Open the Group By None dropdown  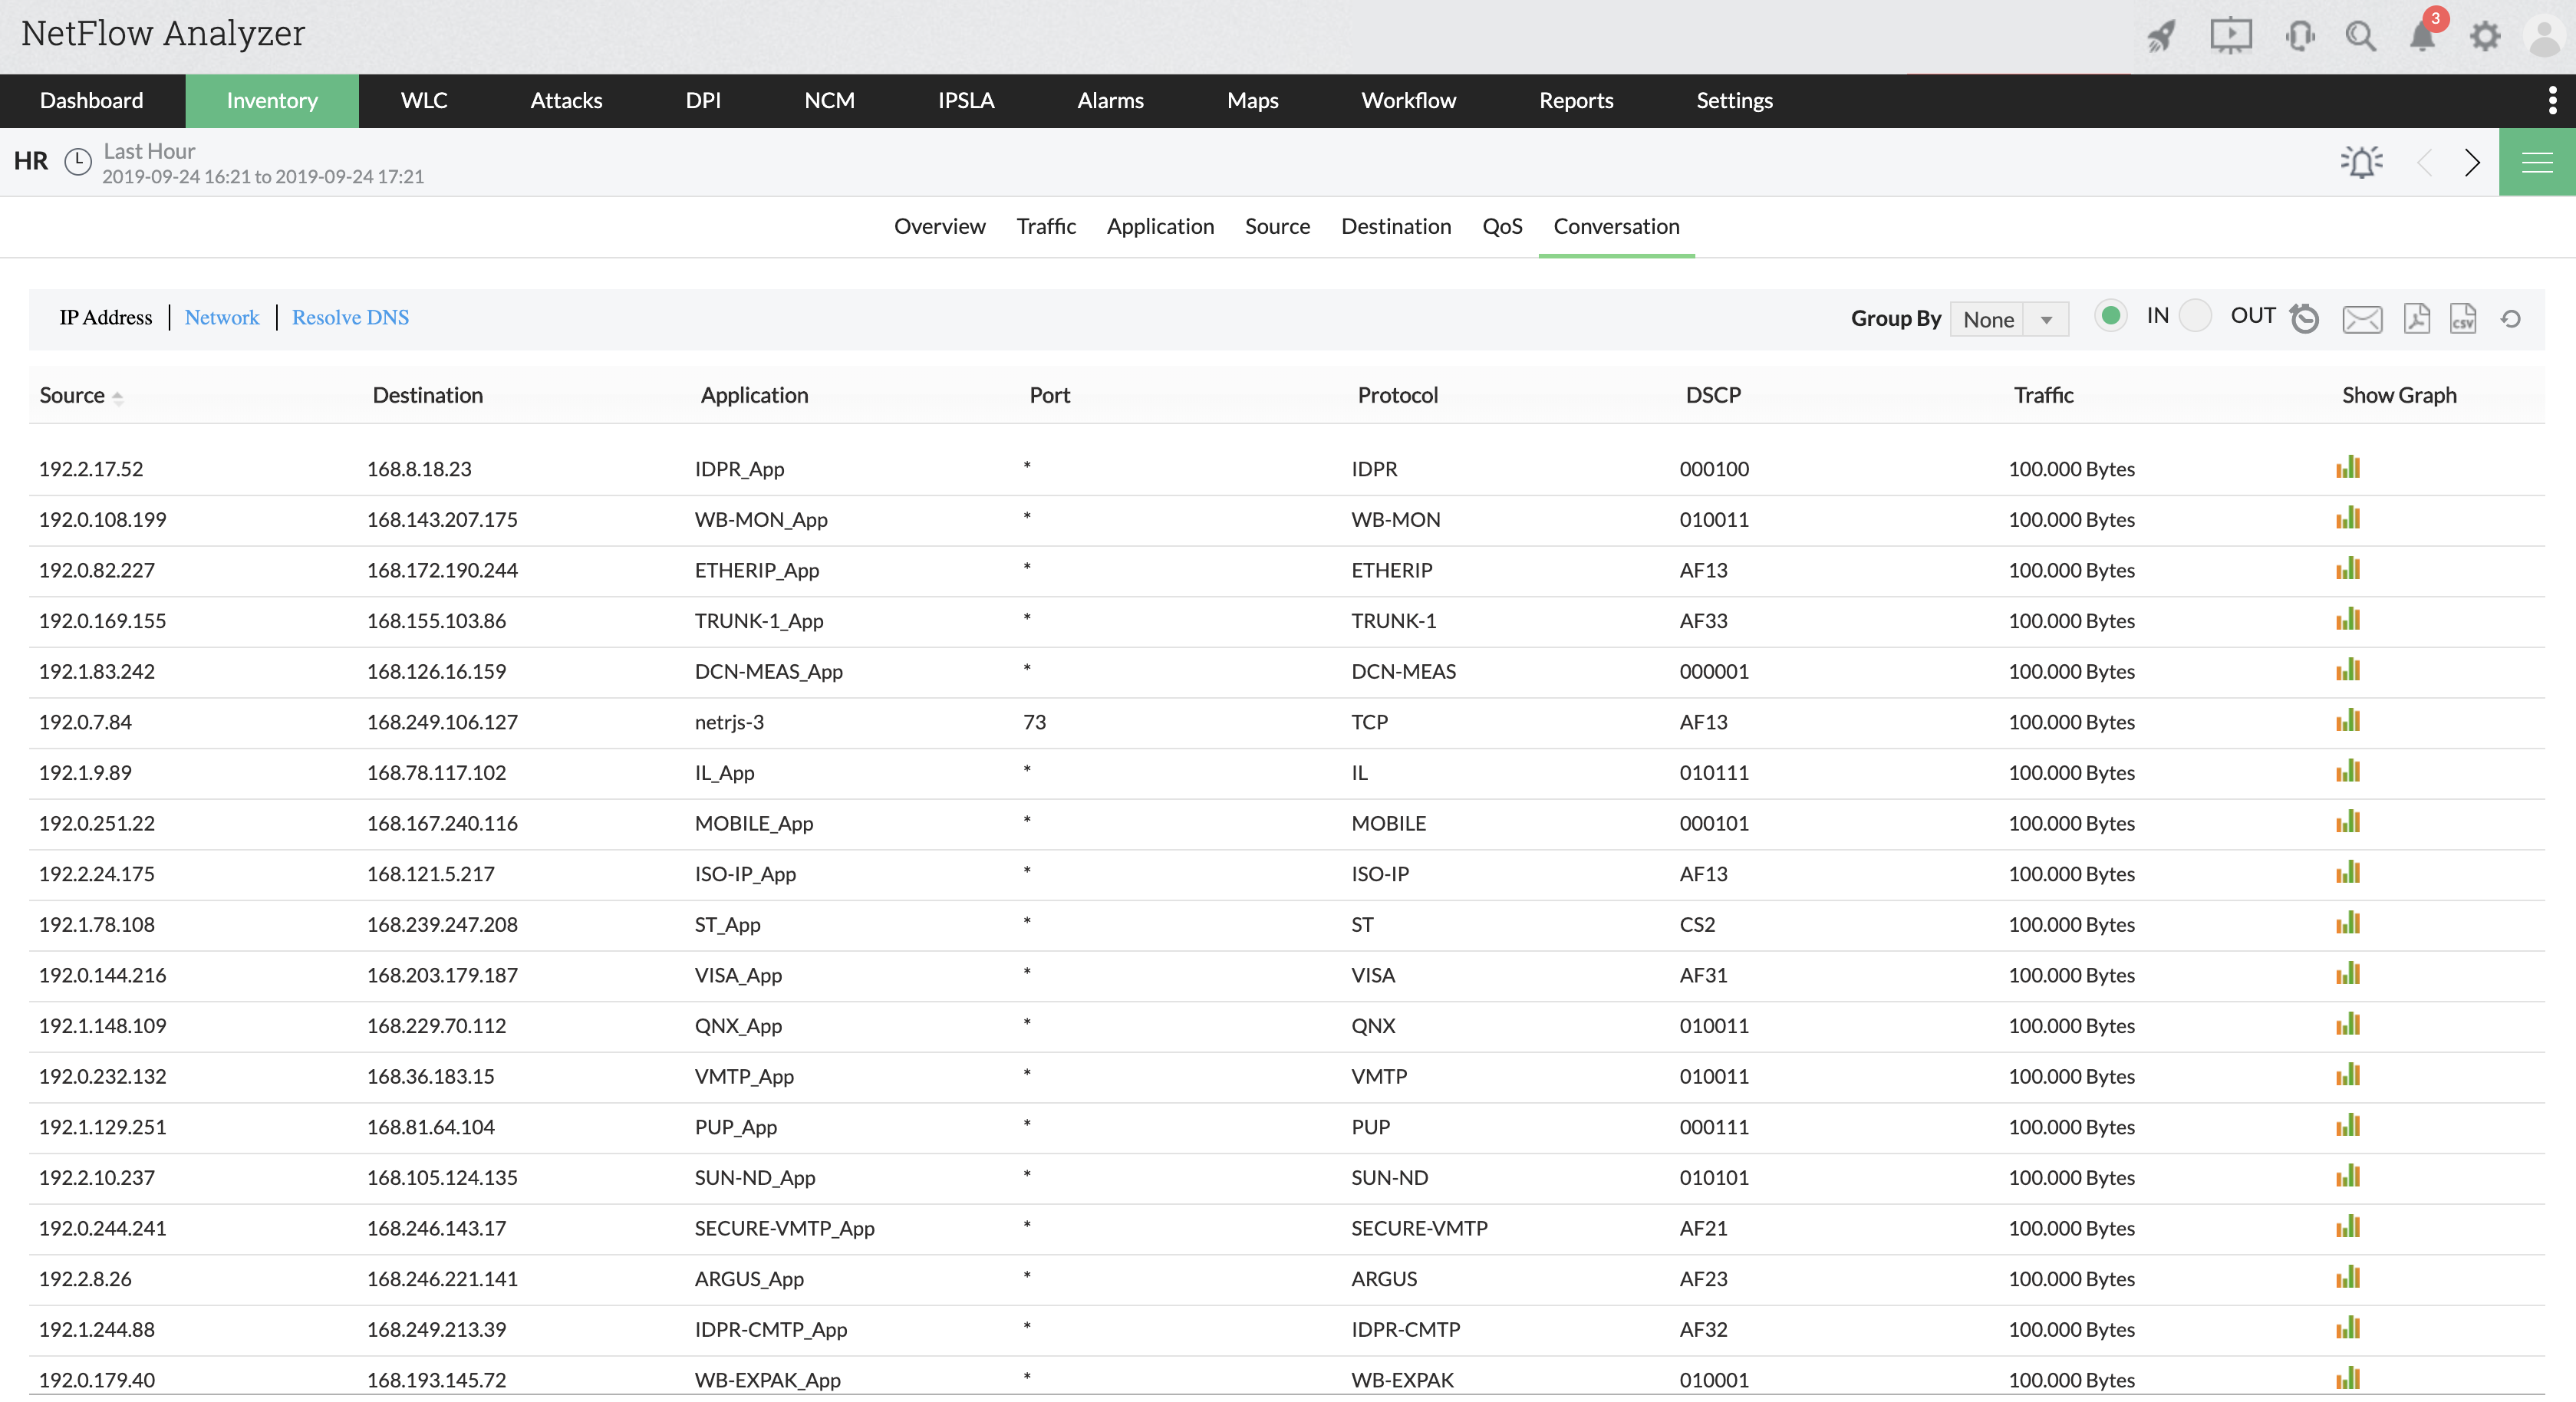pyautogui.click(x=2008, y=319)
